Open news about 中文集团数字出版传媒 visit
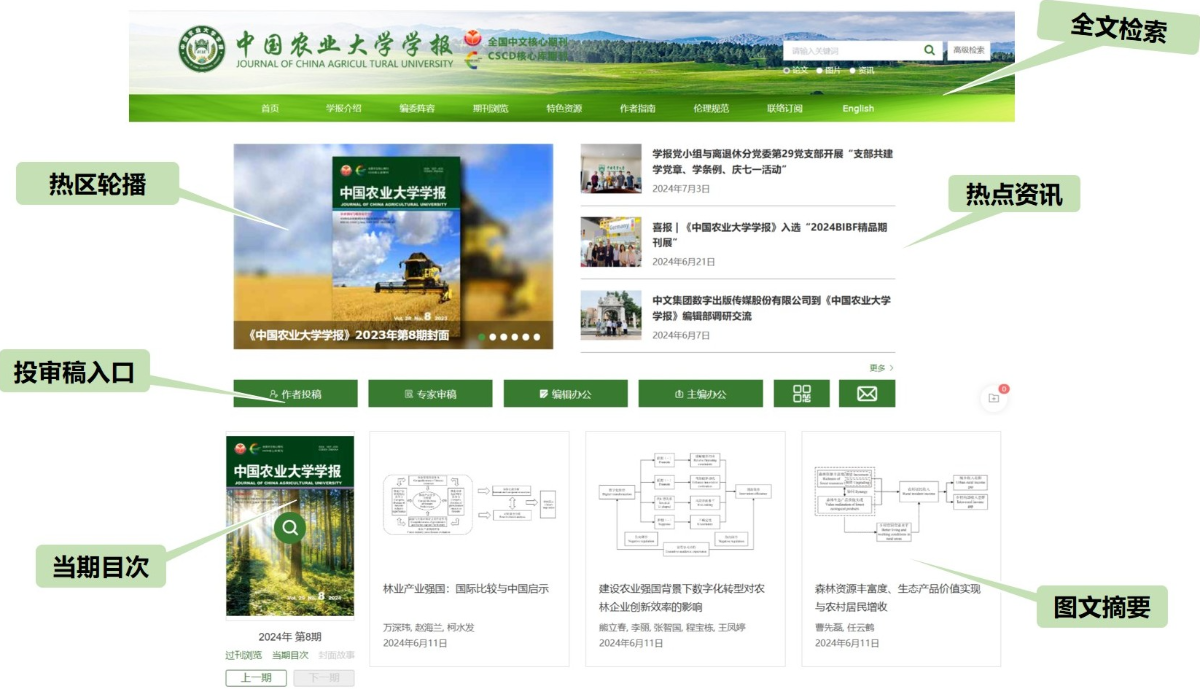This screenshot has height=689, width=1200. point(771,308)
